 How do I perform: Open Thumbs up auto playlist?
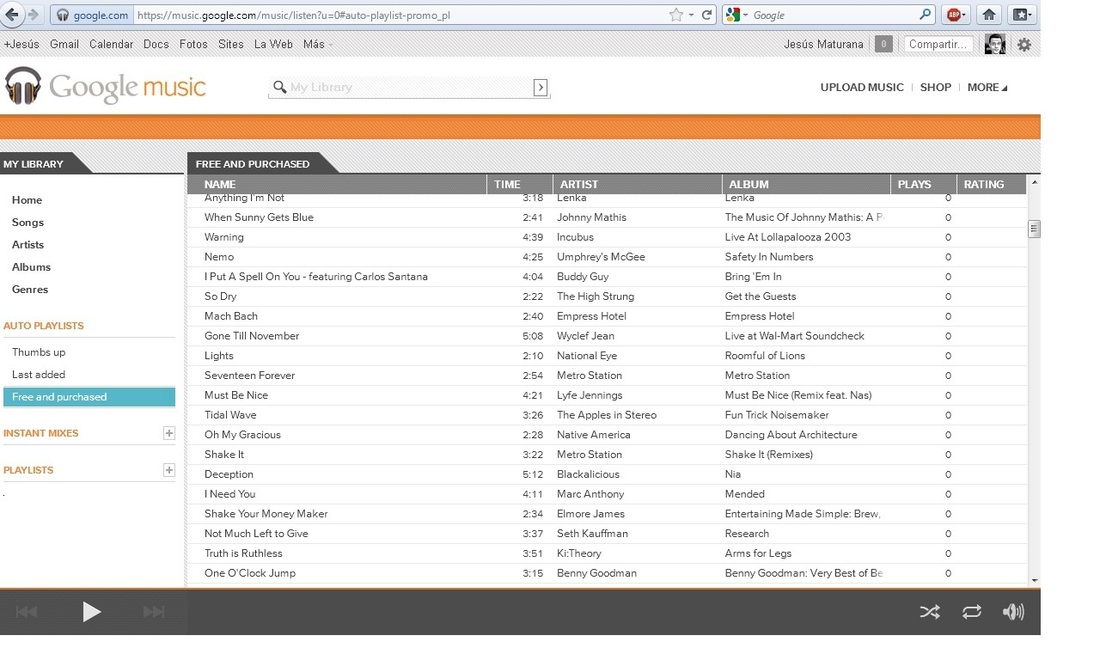point(39,352)
